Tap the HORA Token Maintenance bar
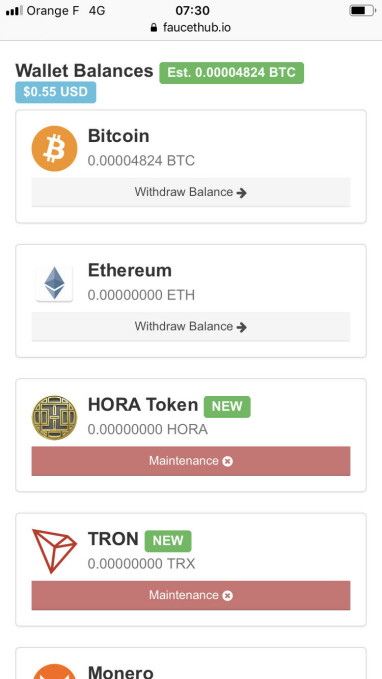Image resolution: width=382 pixels, height=679 pixels. [x=191, y=461]
